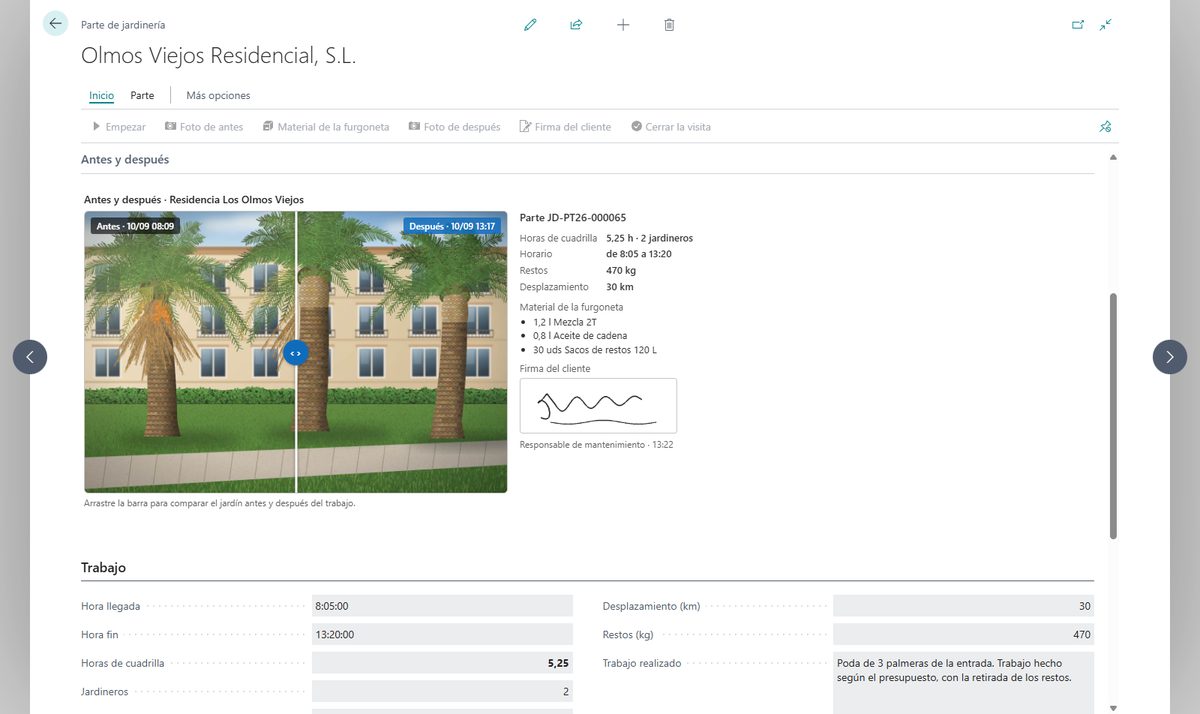Click the Jardineros field
The height and width of the screenshot is (714, 1200).
pyautogui.click(x=442, y=691)
